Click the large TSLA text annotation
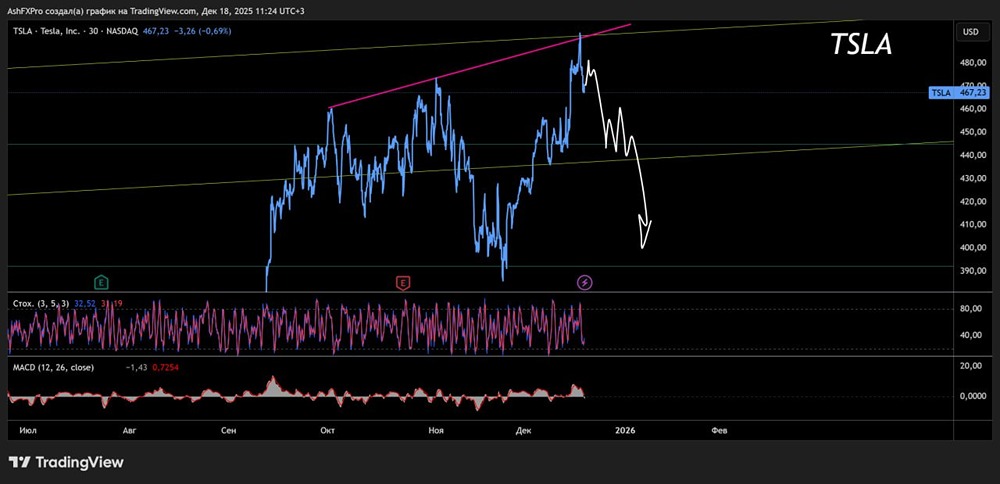Viewport: 1000px width, 484px height. tap(861, 44)
